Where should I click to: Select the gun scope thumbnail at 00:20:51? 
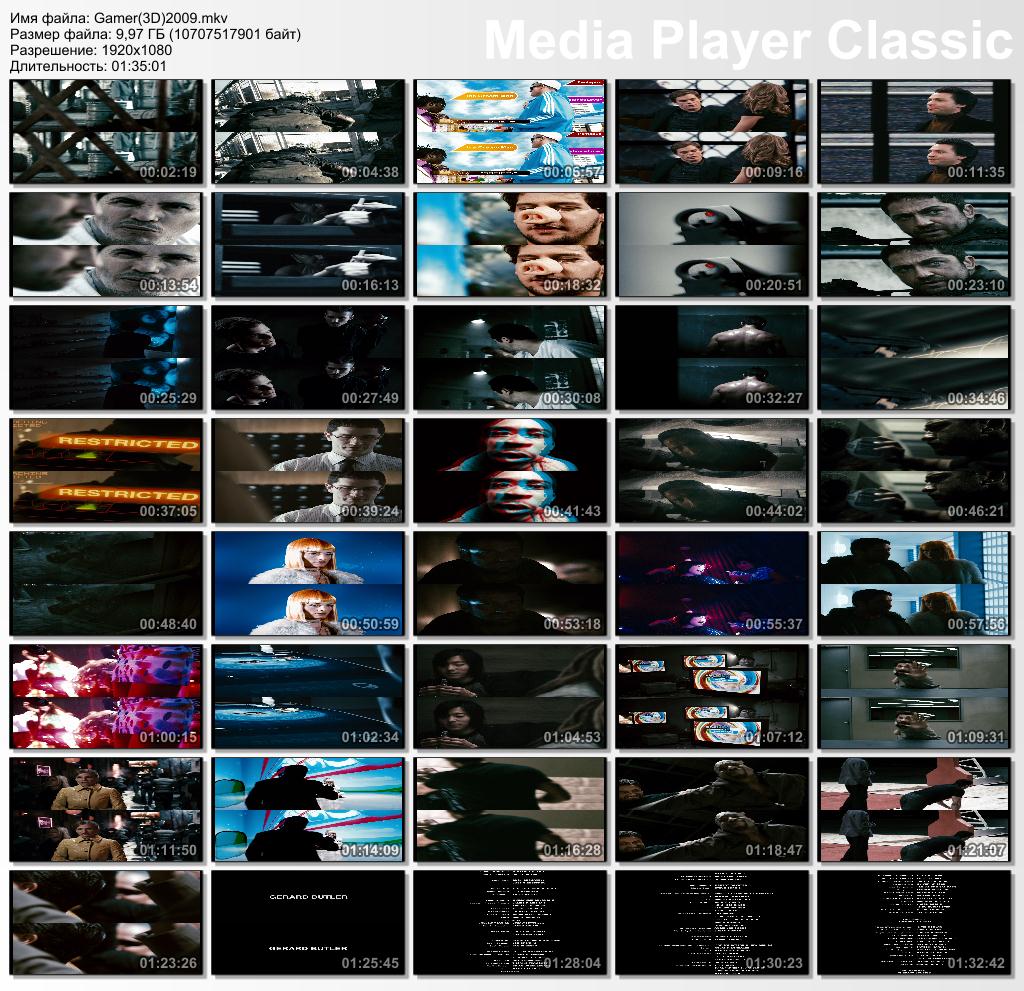711,245
